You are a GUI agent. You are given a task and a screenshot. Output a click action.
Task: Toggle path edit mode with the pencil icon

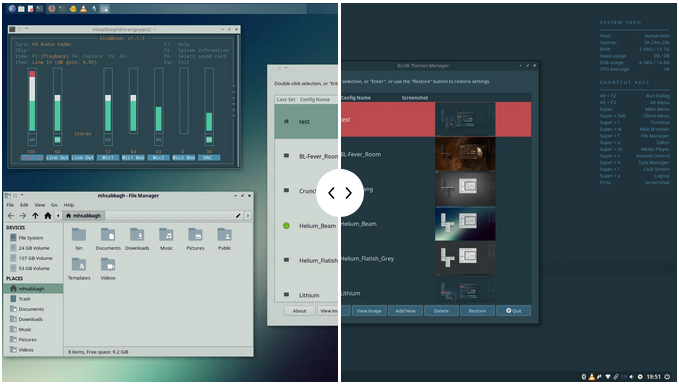[x=238, y=216]
